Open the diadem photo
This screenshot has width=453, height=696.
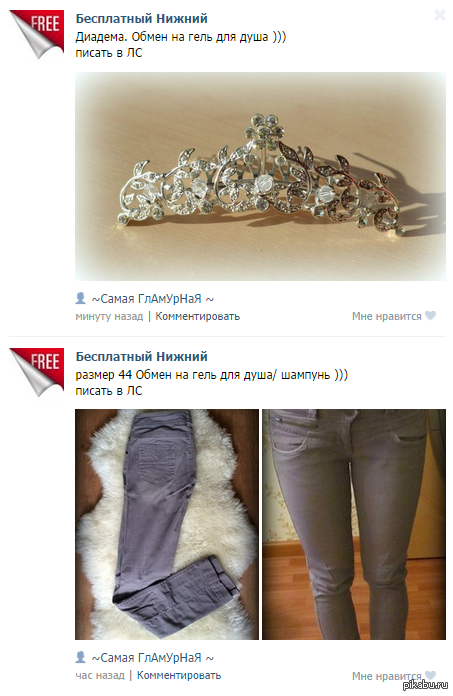260,176
